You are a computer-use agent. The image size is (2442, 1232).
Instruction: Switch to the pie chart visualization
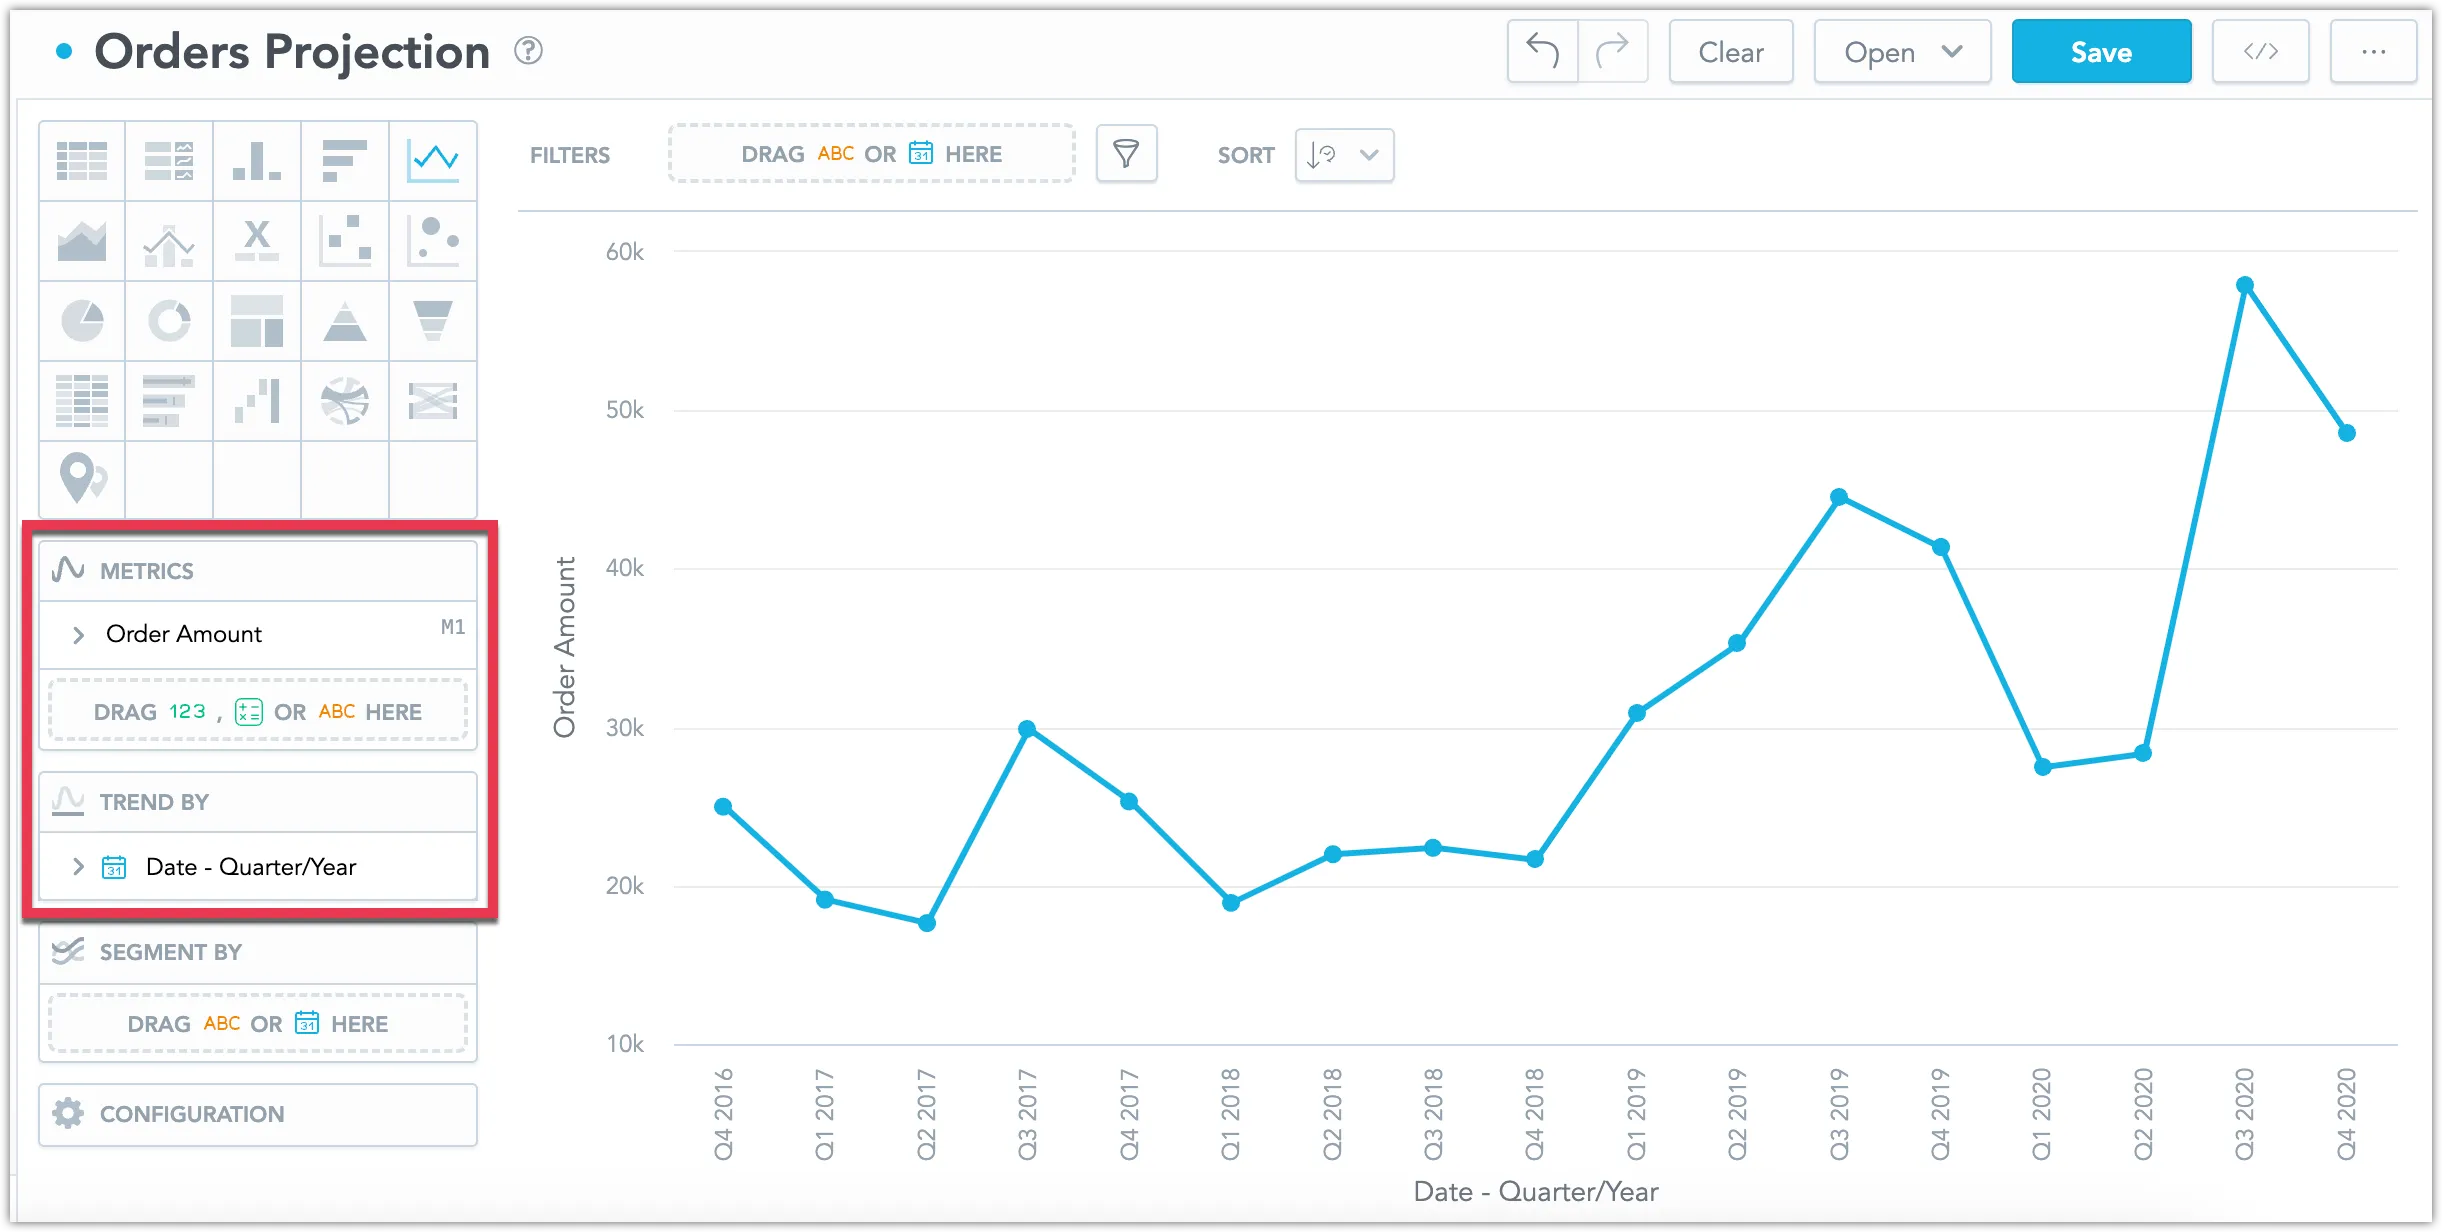coord(81,320)
